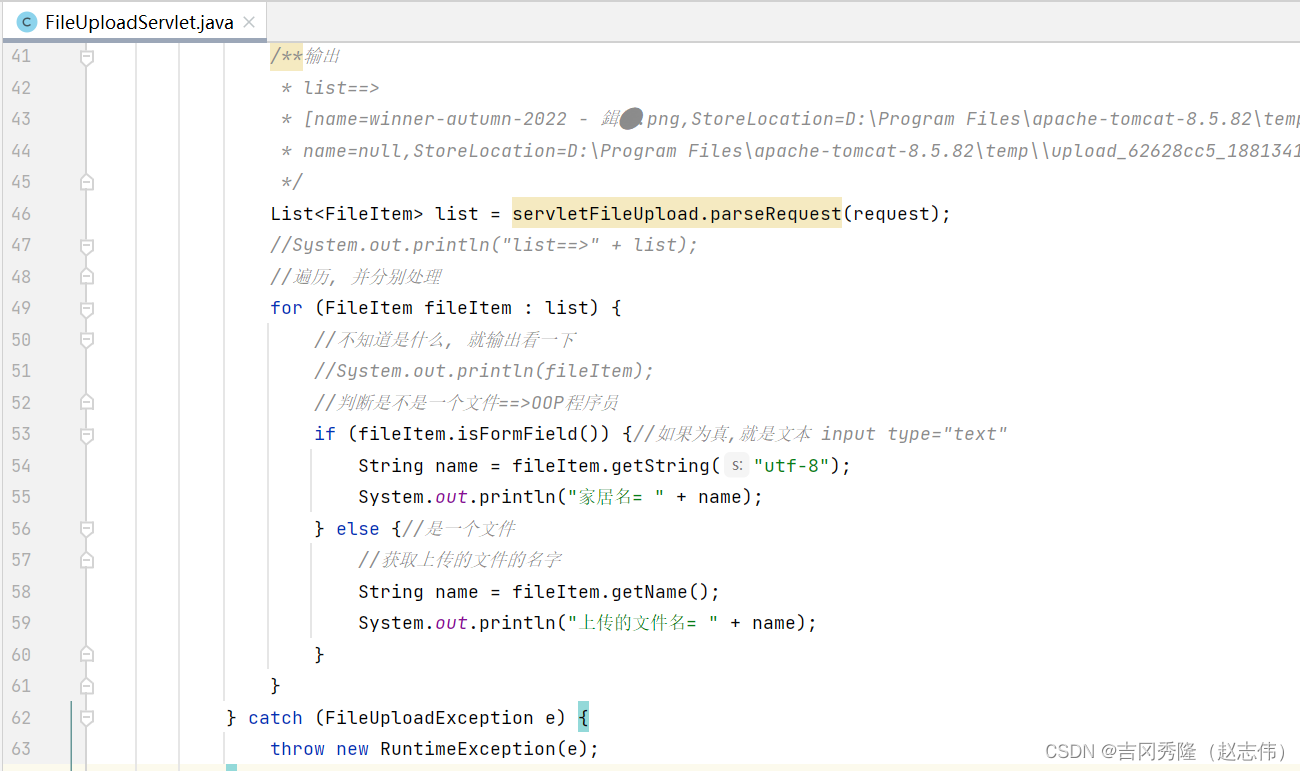Click the '//是一个文件' comment on line 56
Image resolution: width=1300 pixels, height=771 pixels.
coord(459,529)
